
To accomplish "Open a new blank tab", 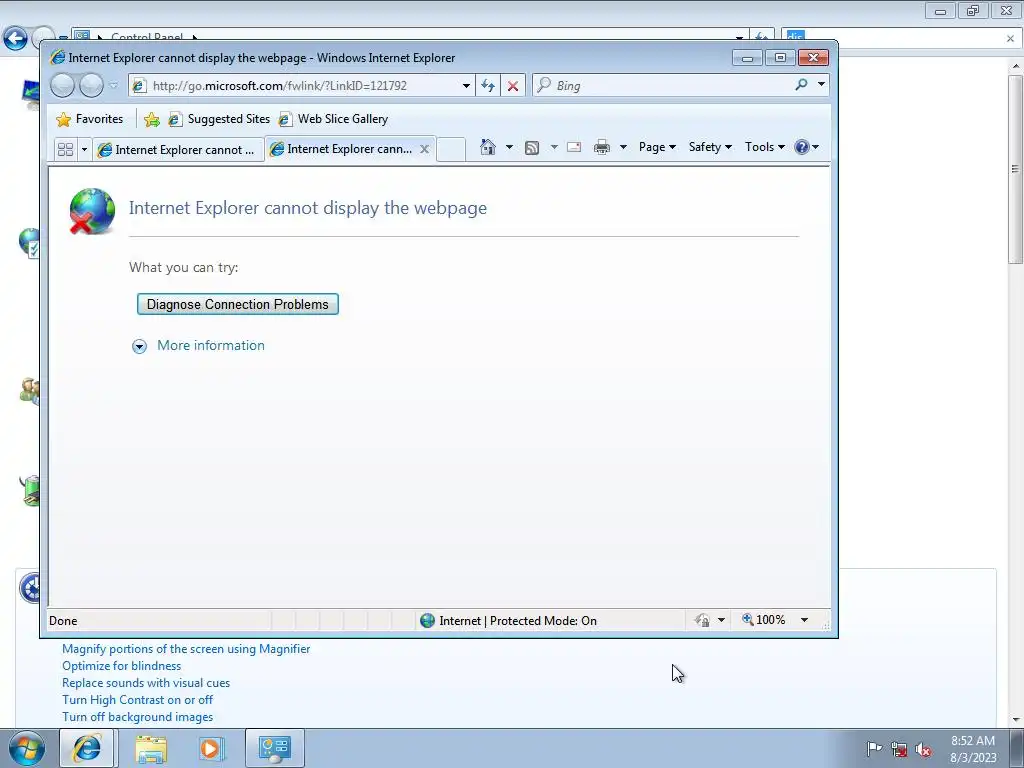I will tap(451, 149).
